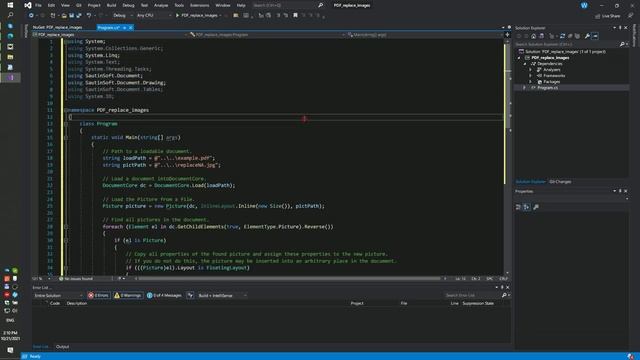Collapse the class Program code block

66,124
